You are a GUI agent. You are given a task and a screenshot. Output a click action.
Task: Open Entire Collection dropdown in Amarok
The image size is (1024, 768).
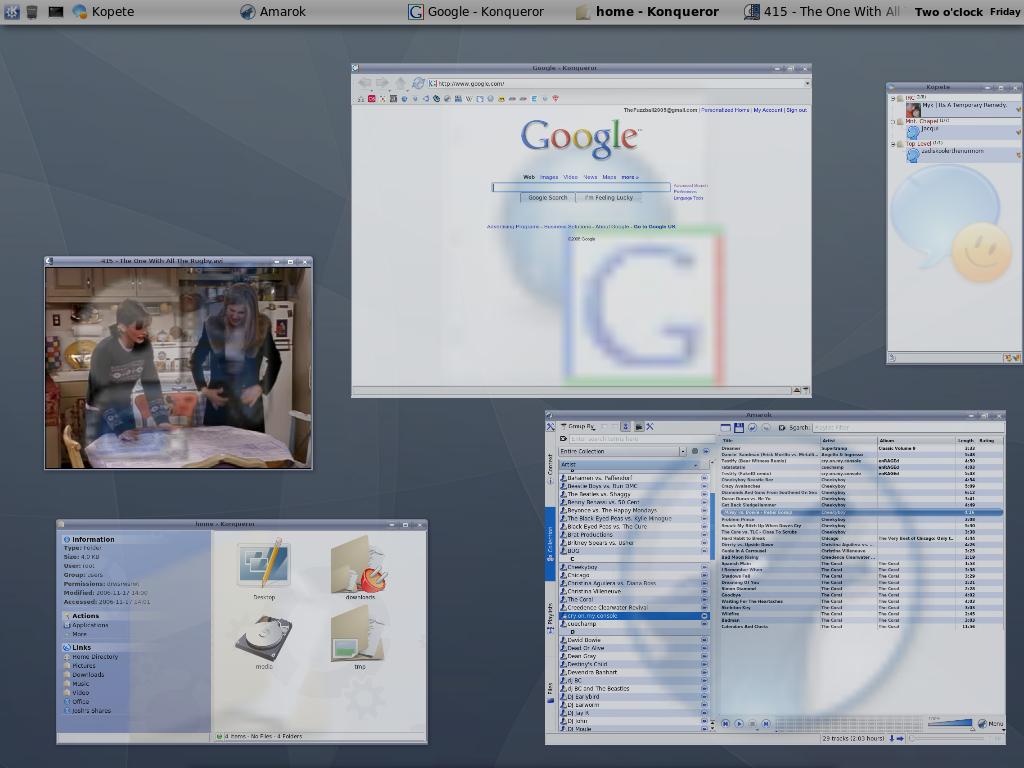pos(622,451)
